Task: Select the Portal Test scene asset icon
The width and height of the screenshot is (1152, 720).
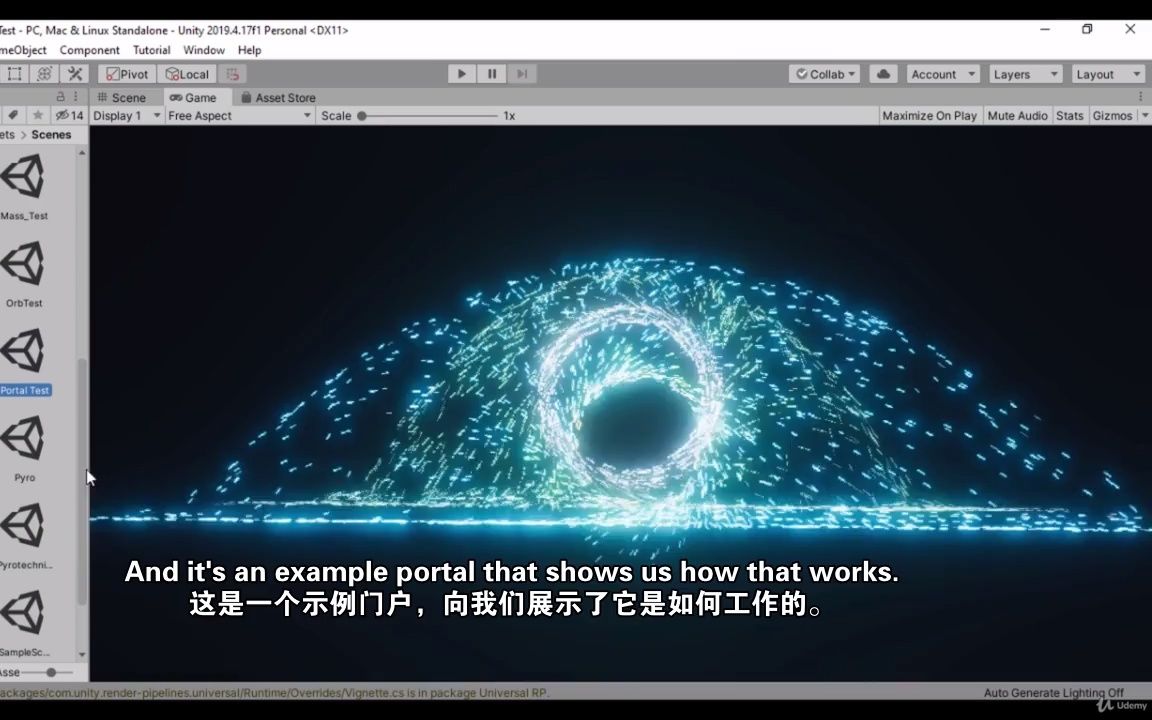Action: (22, 352)
